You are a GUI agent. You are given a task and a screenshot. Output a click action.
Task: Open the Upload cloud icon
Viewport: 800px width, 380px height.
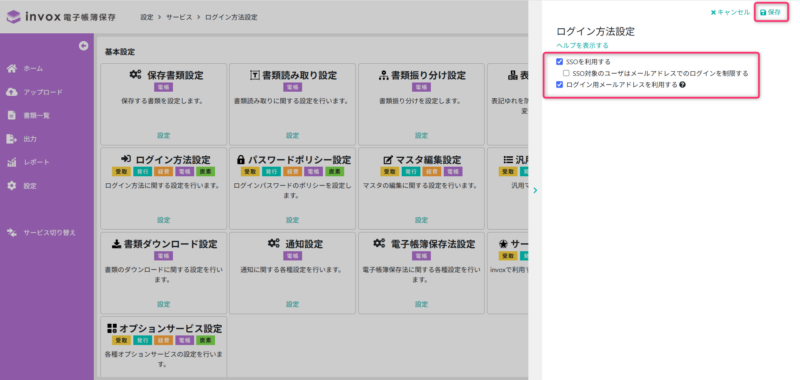pyautogui.click(x=12, y=92)
